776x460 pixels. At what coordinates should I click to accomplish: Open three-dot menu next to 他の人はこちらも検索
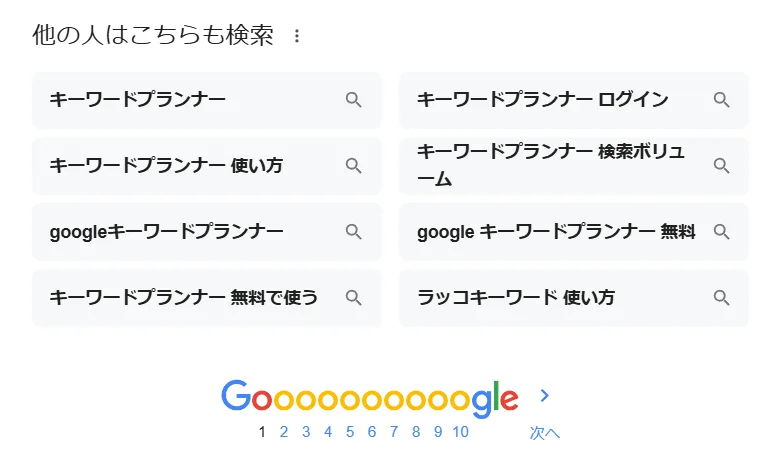(296, 36)
